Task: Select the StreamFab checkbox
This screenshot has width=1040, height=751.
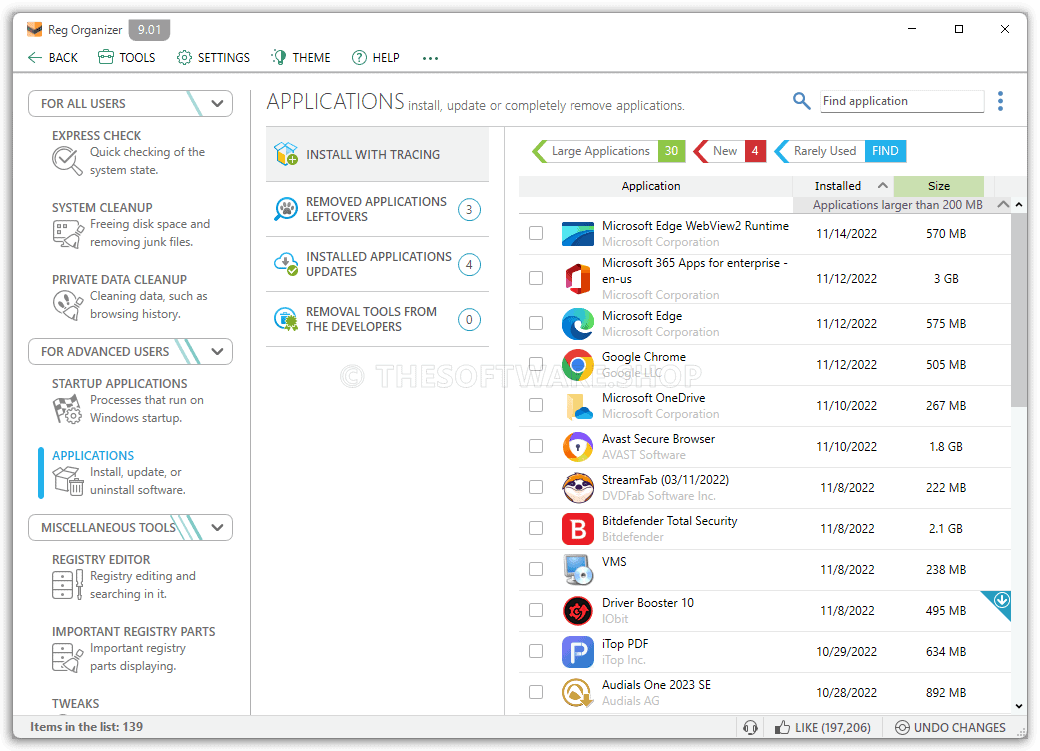Action: click(x=536, y=487)
